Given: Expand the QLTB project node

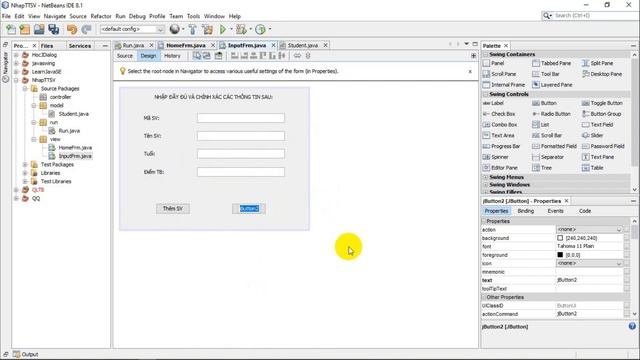Looking at the screenshot, I should [x=16, y=190].
